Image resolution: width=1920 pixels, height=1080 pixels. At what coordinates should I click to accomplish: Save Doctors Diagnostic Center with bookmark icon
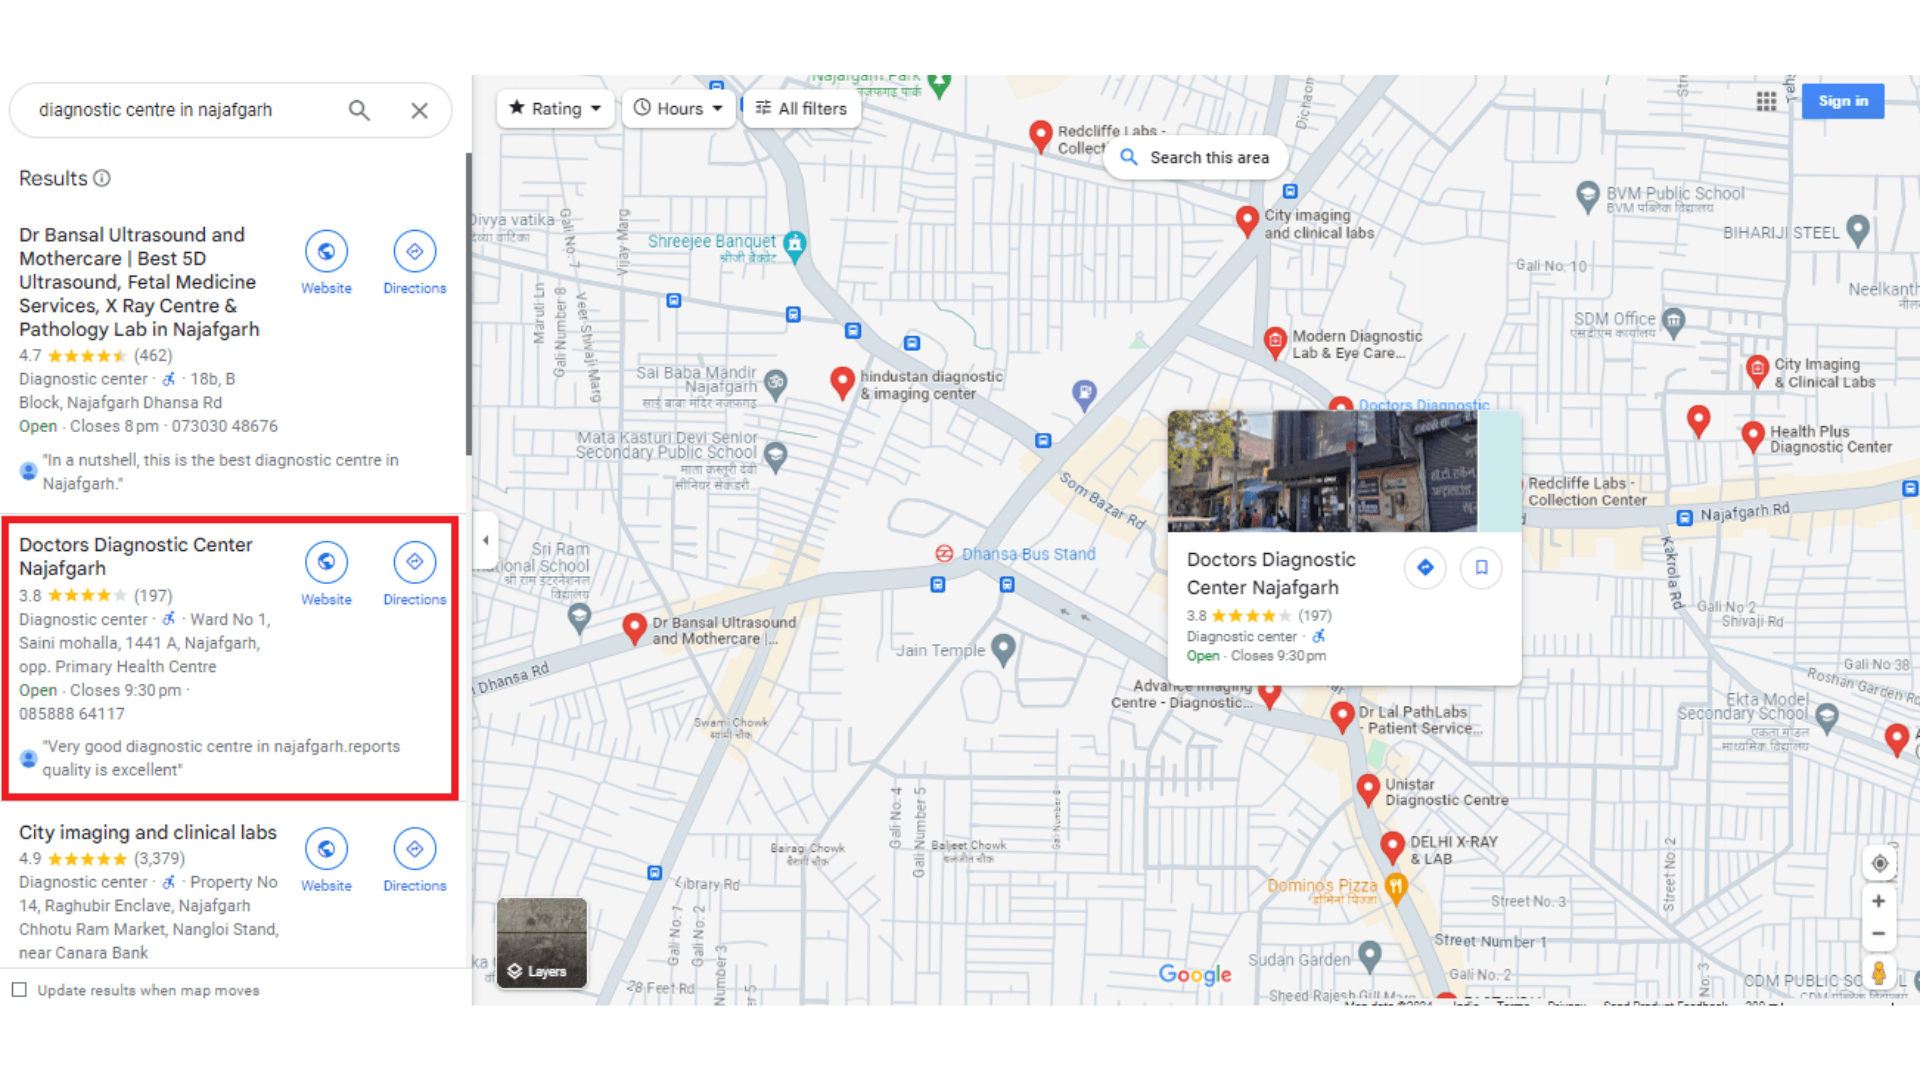(1481, 568)
